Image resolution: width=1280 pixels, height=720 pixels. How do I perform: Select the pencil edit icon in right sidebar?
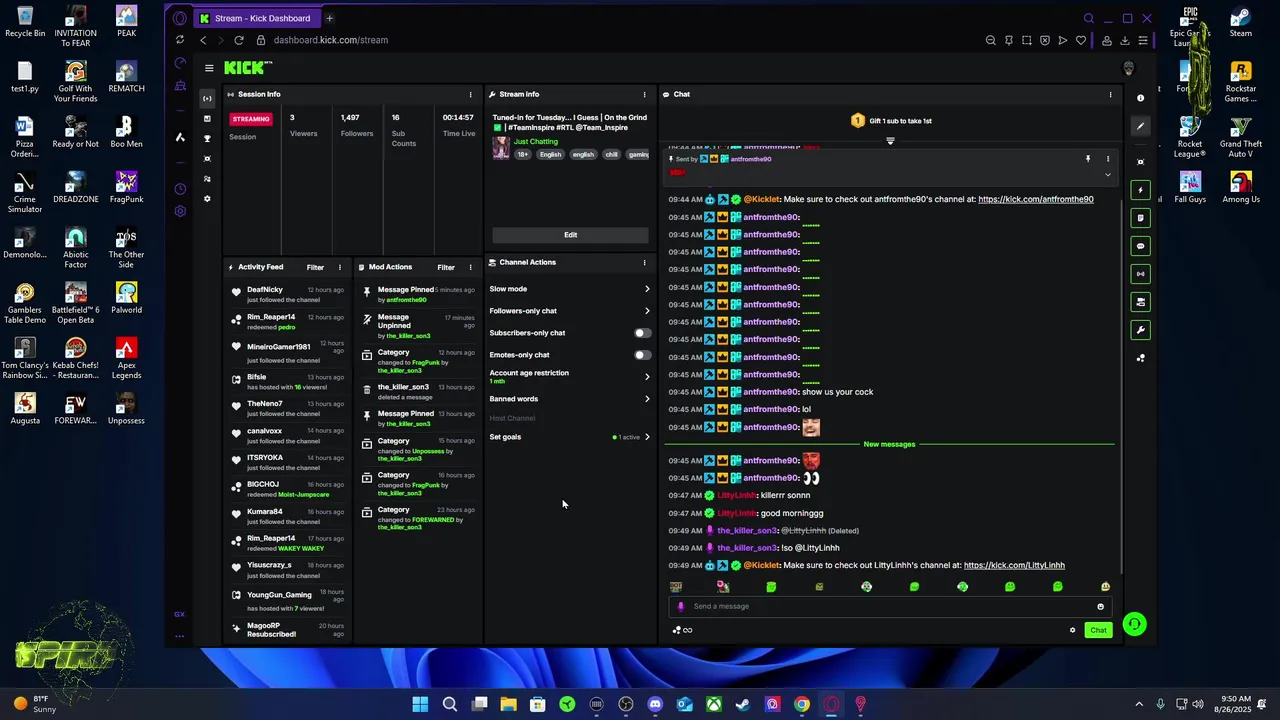click(x=1140, y=126)
